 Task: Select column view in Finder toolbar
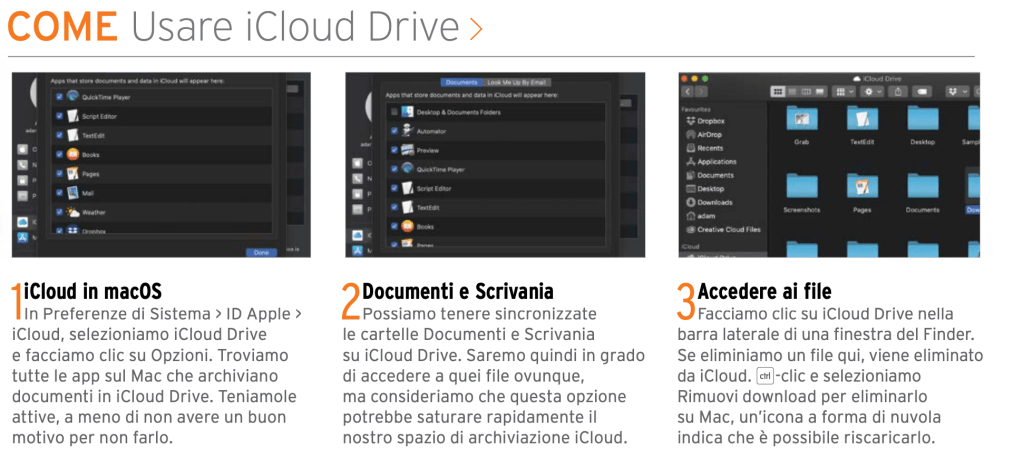point(806,91)
